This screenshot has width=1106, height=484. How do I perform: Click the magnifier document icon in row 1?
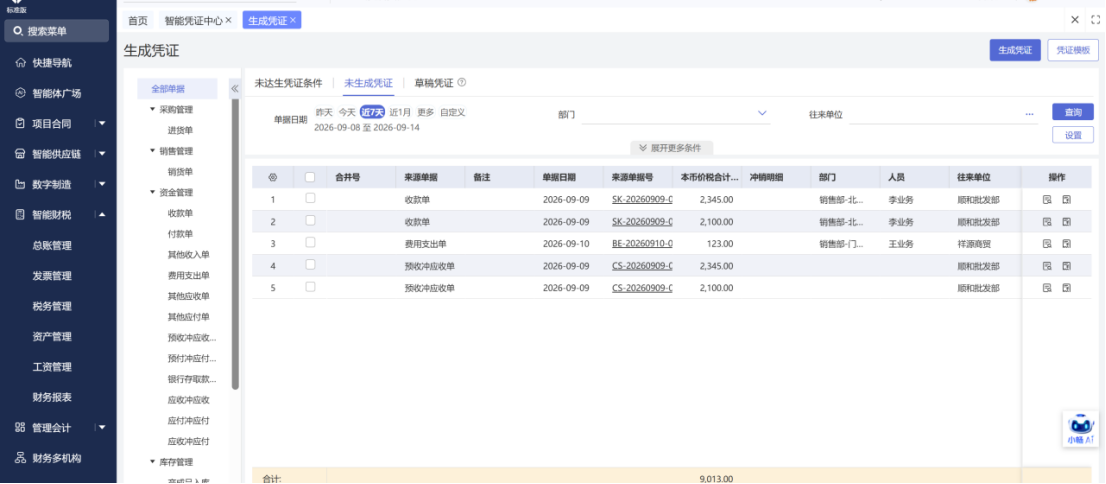(x=1047, y=200)
